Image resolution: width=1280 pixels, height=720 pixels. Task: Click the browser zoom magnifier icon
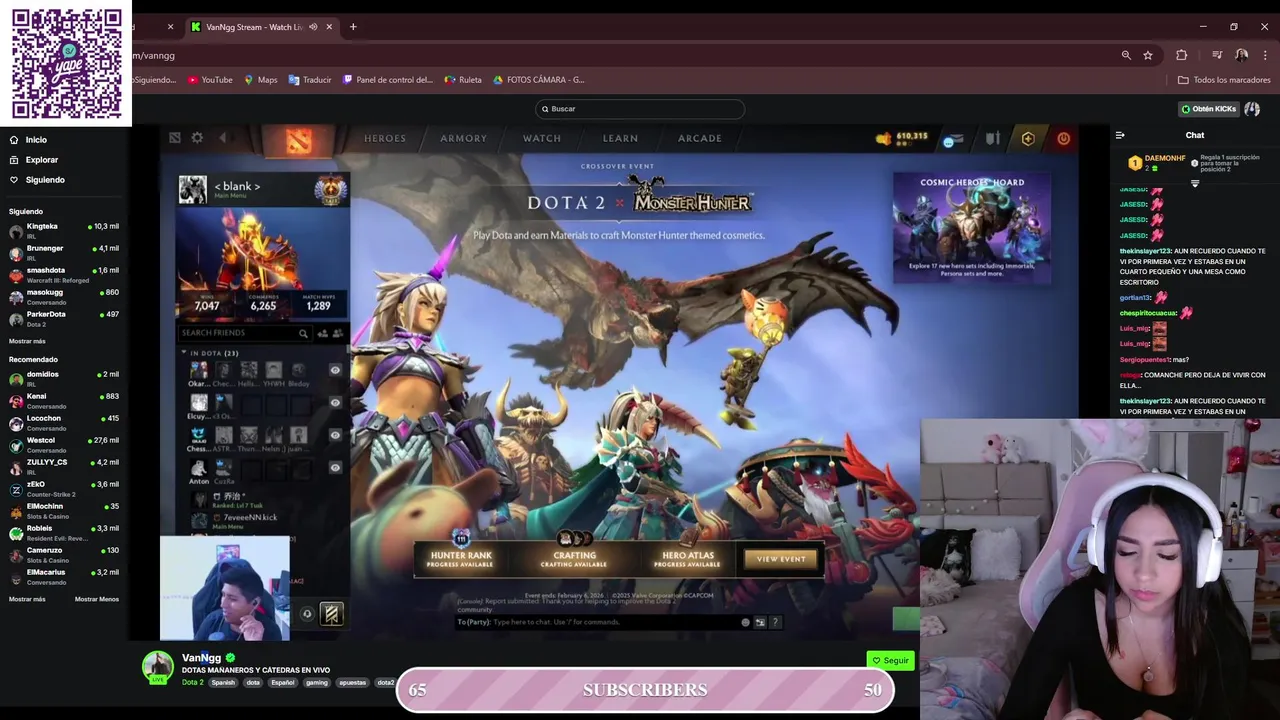[1126, 55]
